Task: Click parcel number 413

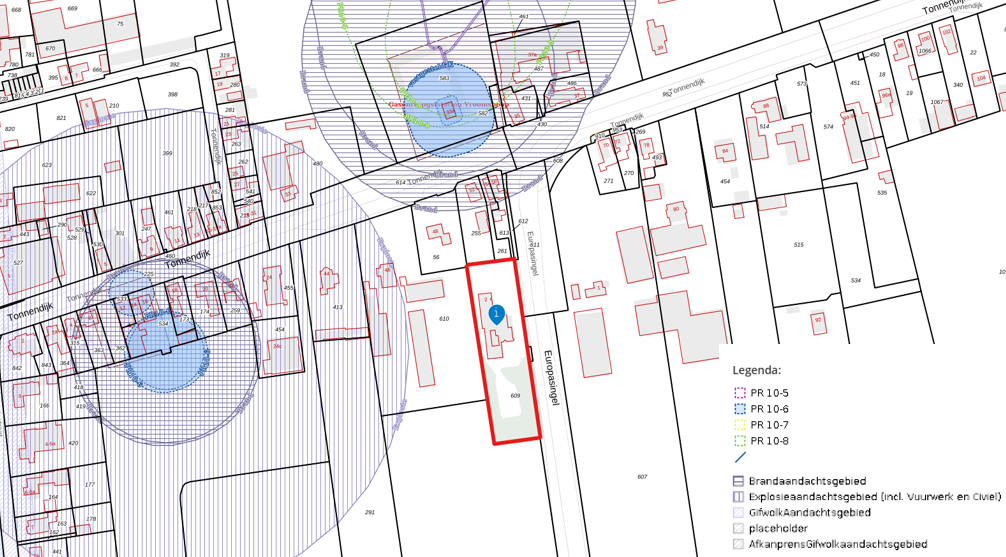Action: [x=337, y=307]
